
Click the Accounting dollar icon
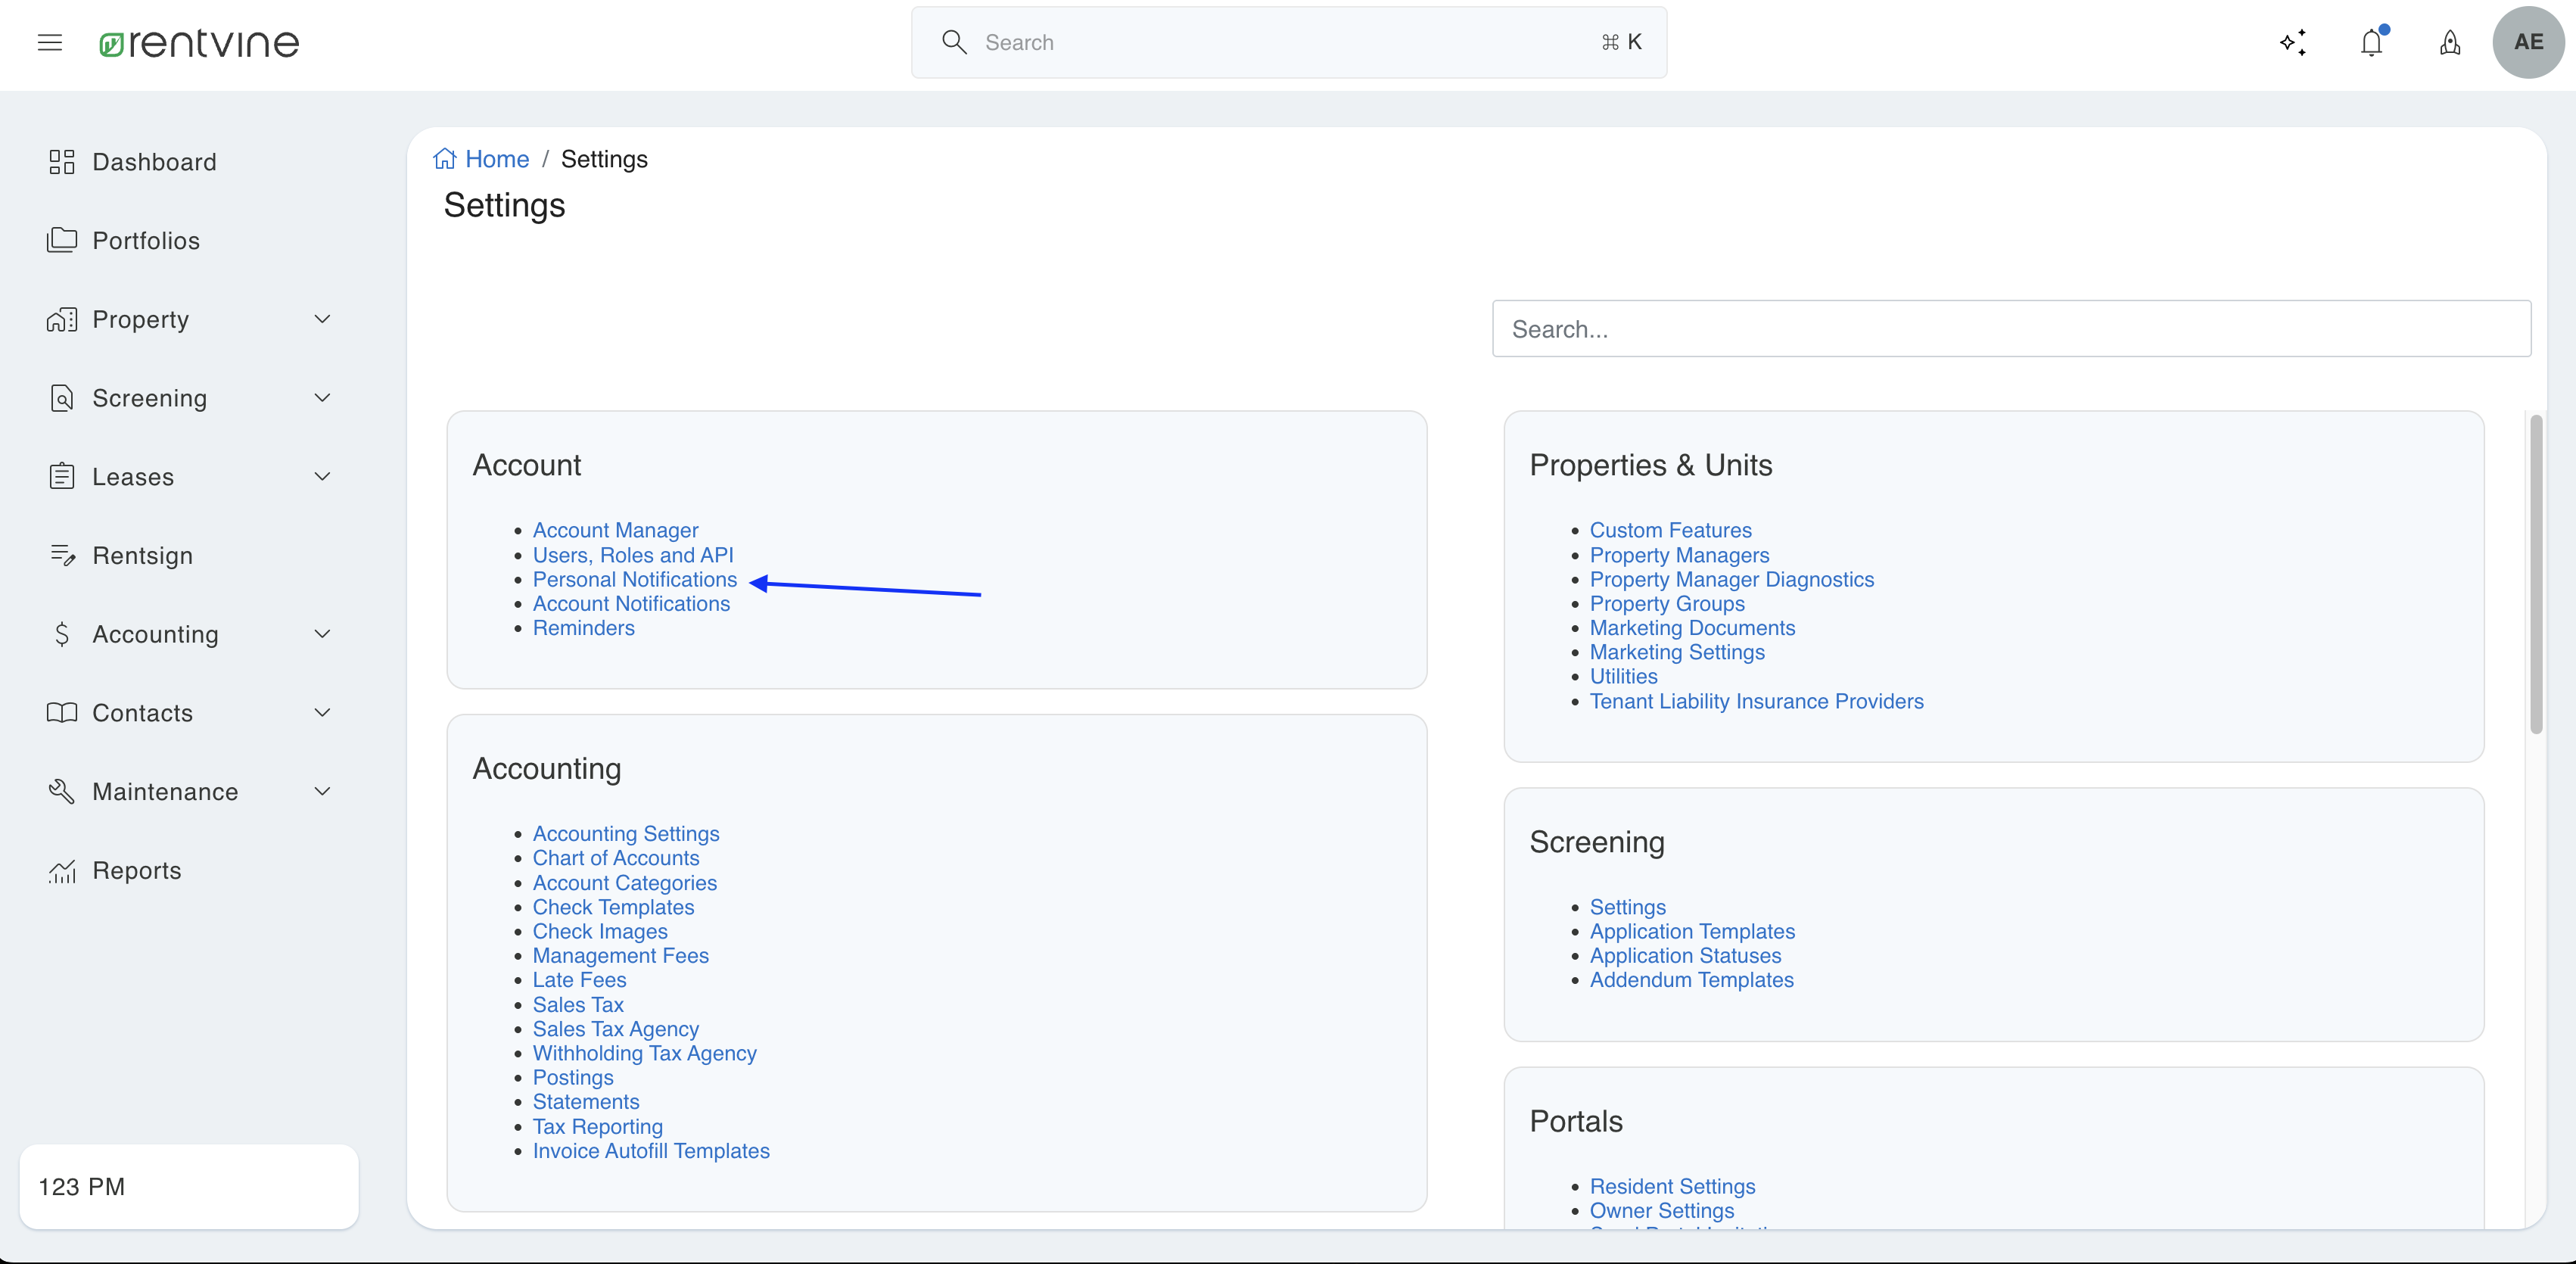coord(62,634)
